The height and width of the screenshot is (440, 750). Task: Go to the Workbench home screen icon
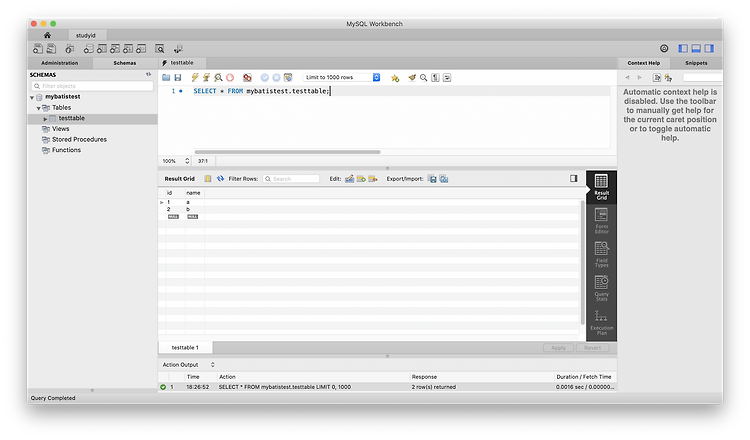(x=47, y=35)
